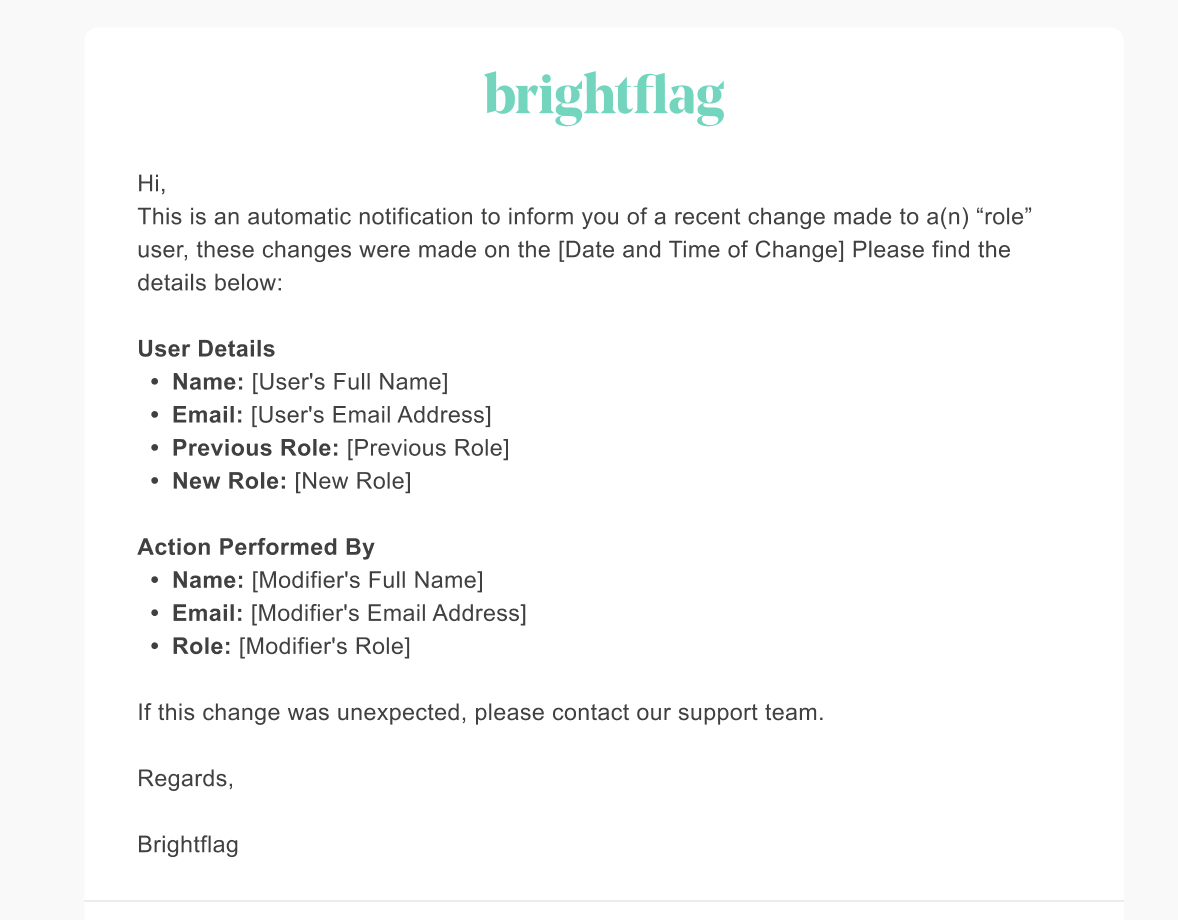Click the [Modifier's Role] placeholder
The width and height of the screenshot is (1178, 920).
point(325,646)
